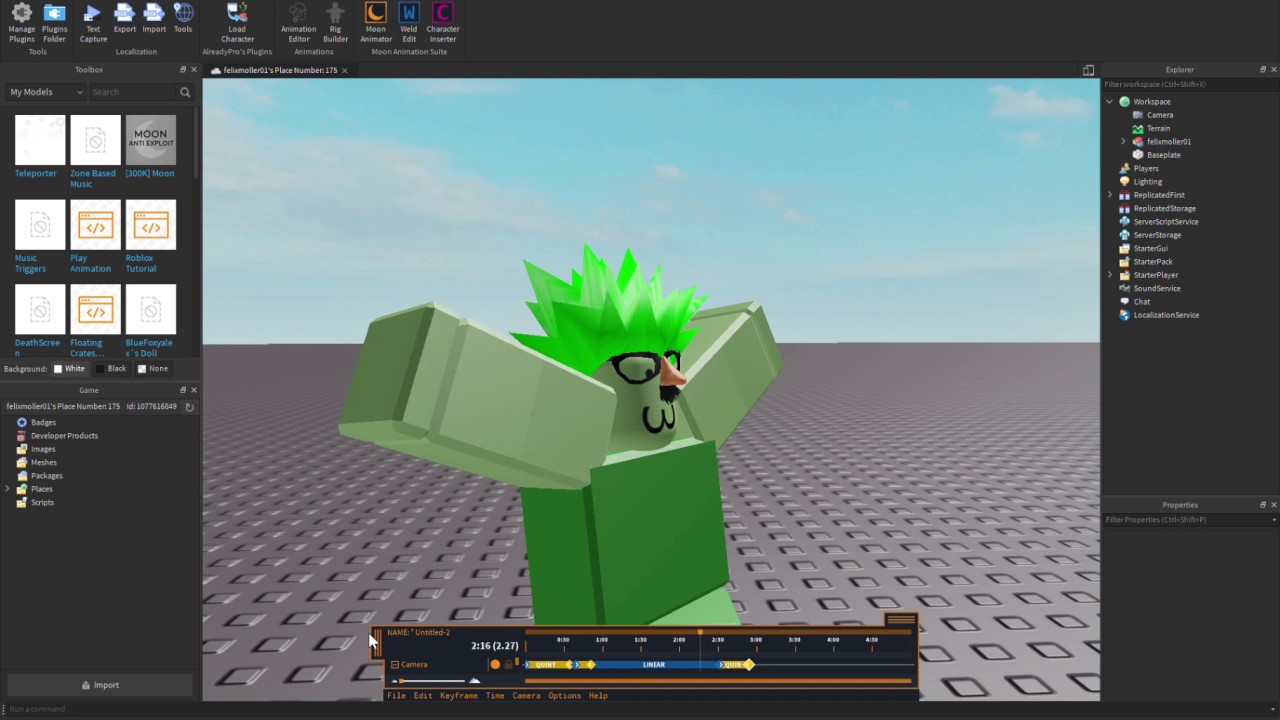Expand the Places folder in Game panel
Screen dimensions: 1280x720
(8, 489)
